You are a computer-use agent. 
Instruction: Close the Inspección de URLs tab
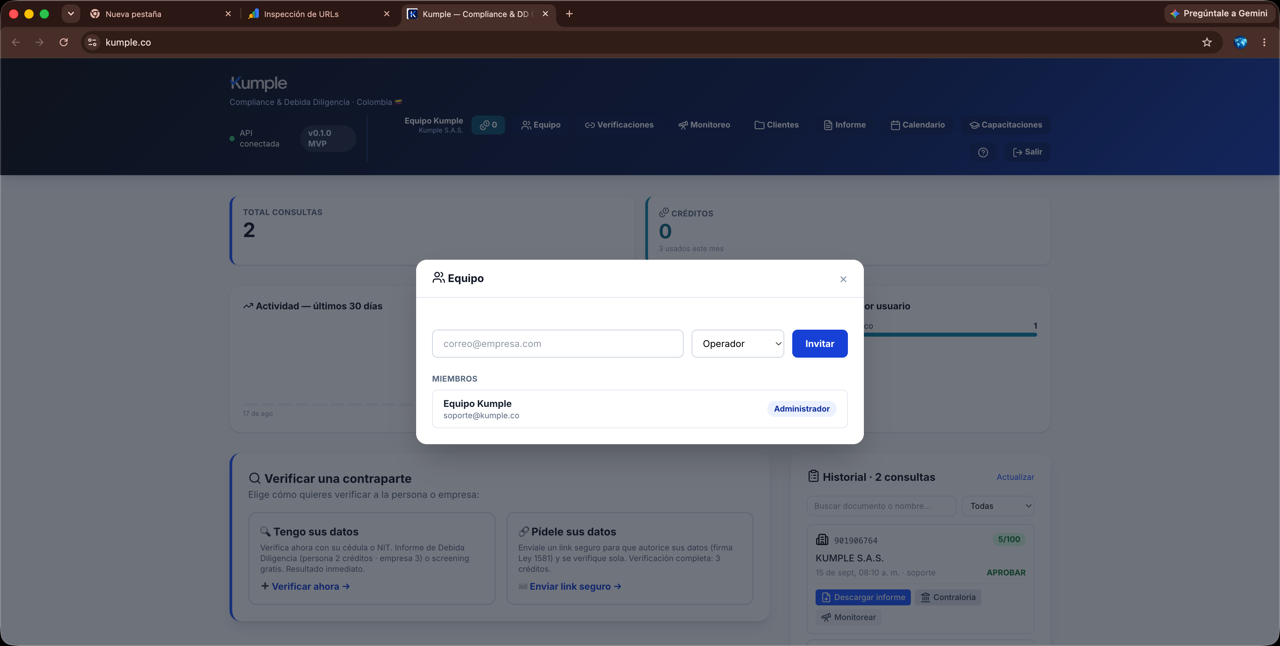click(387, 14)
